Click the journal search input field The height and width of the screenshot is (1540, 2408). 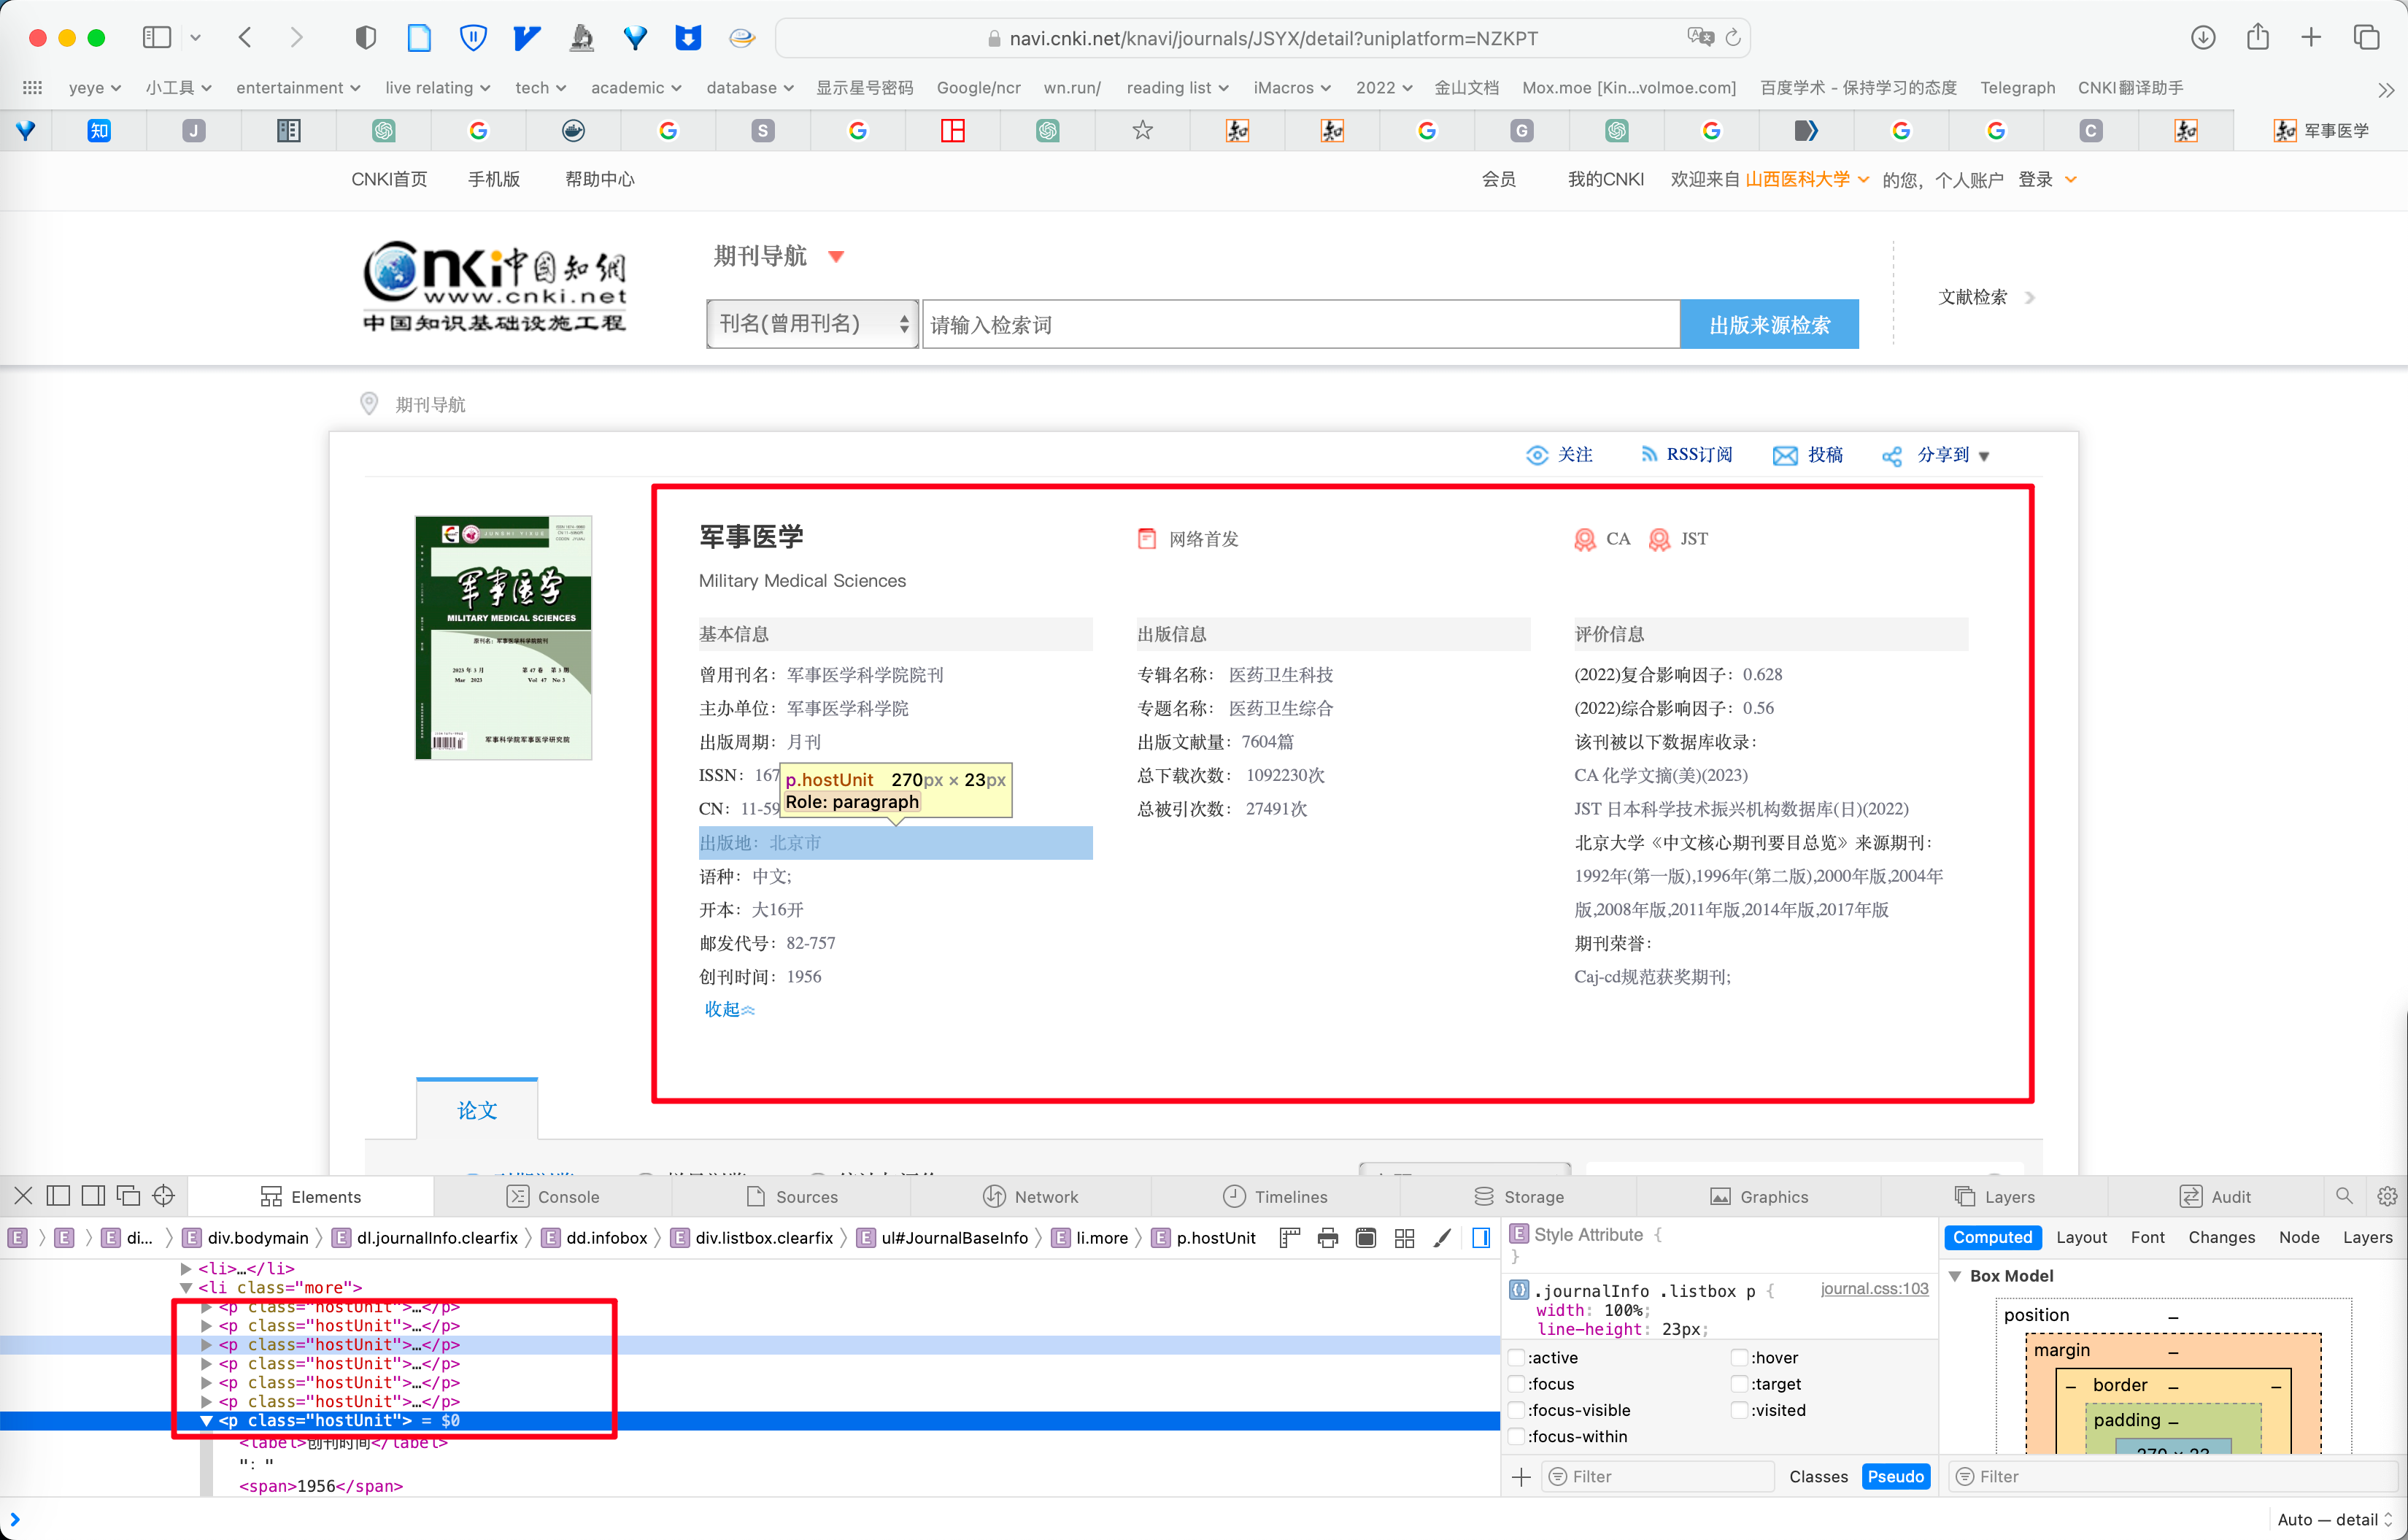coord(1299,324)
